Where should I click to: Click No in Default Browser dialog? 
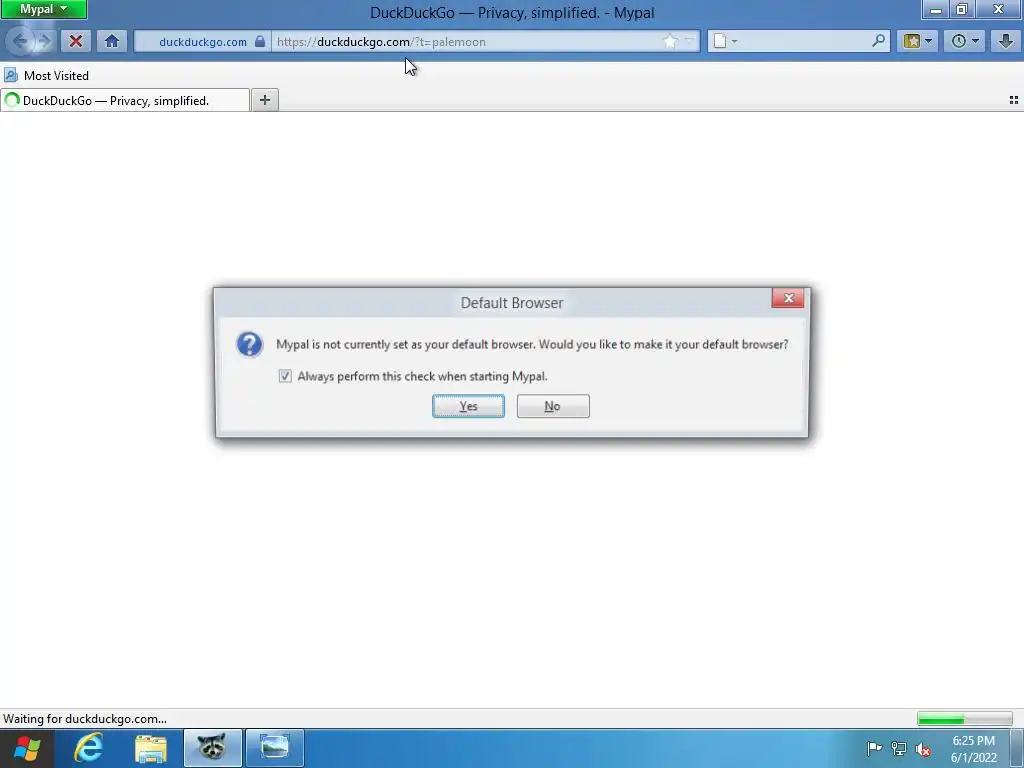point(553,406)
